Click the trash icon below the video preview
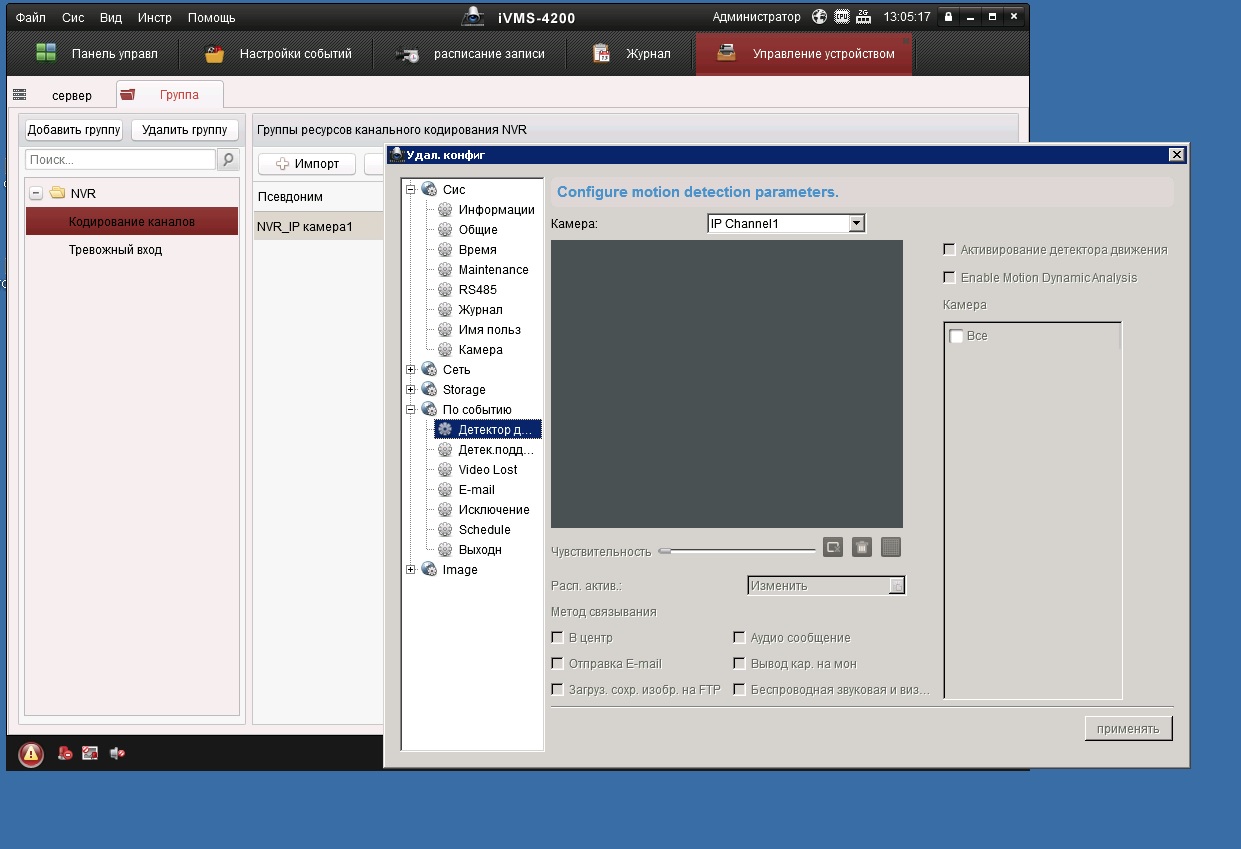The height and width of the screenshot is (849, 1241). 862,547
